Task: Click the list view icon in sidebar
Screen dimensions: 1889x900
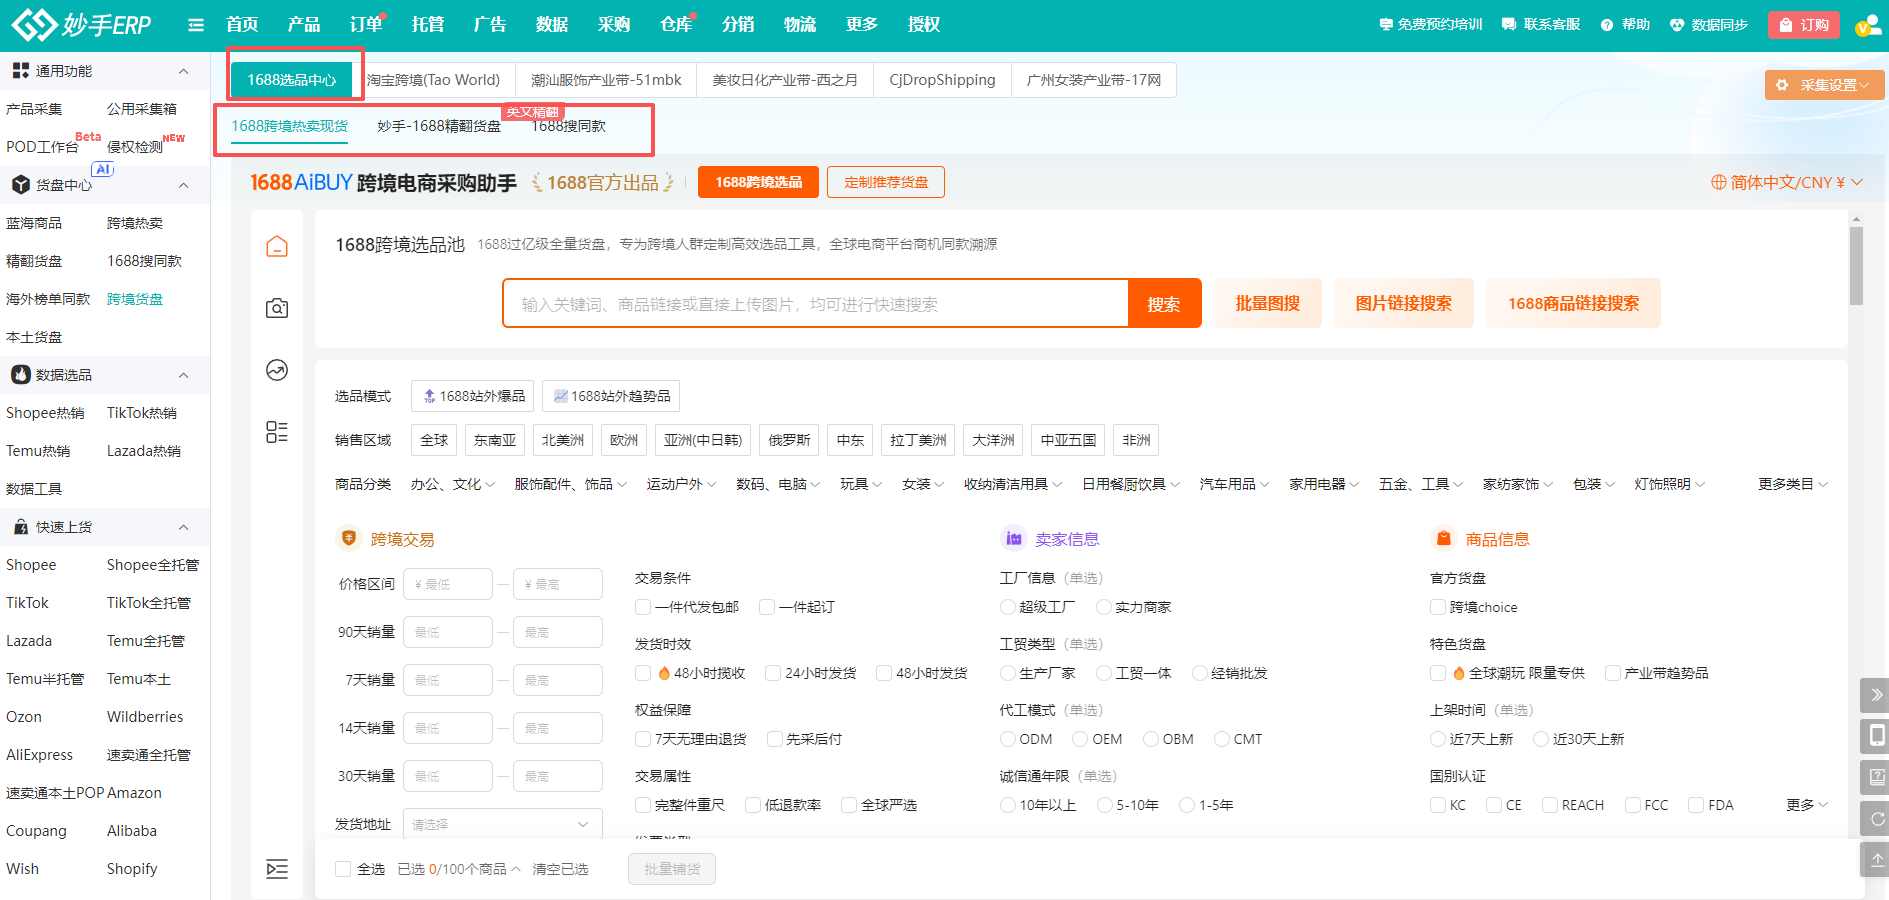Action: [x=277, y=432]
